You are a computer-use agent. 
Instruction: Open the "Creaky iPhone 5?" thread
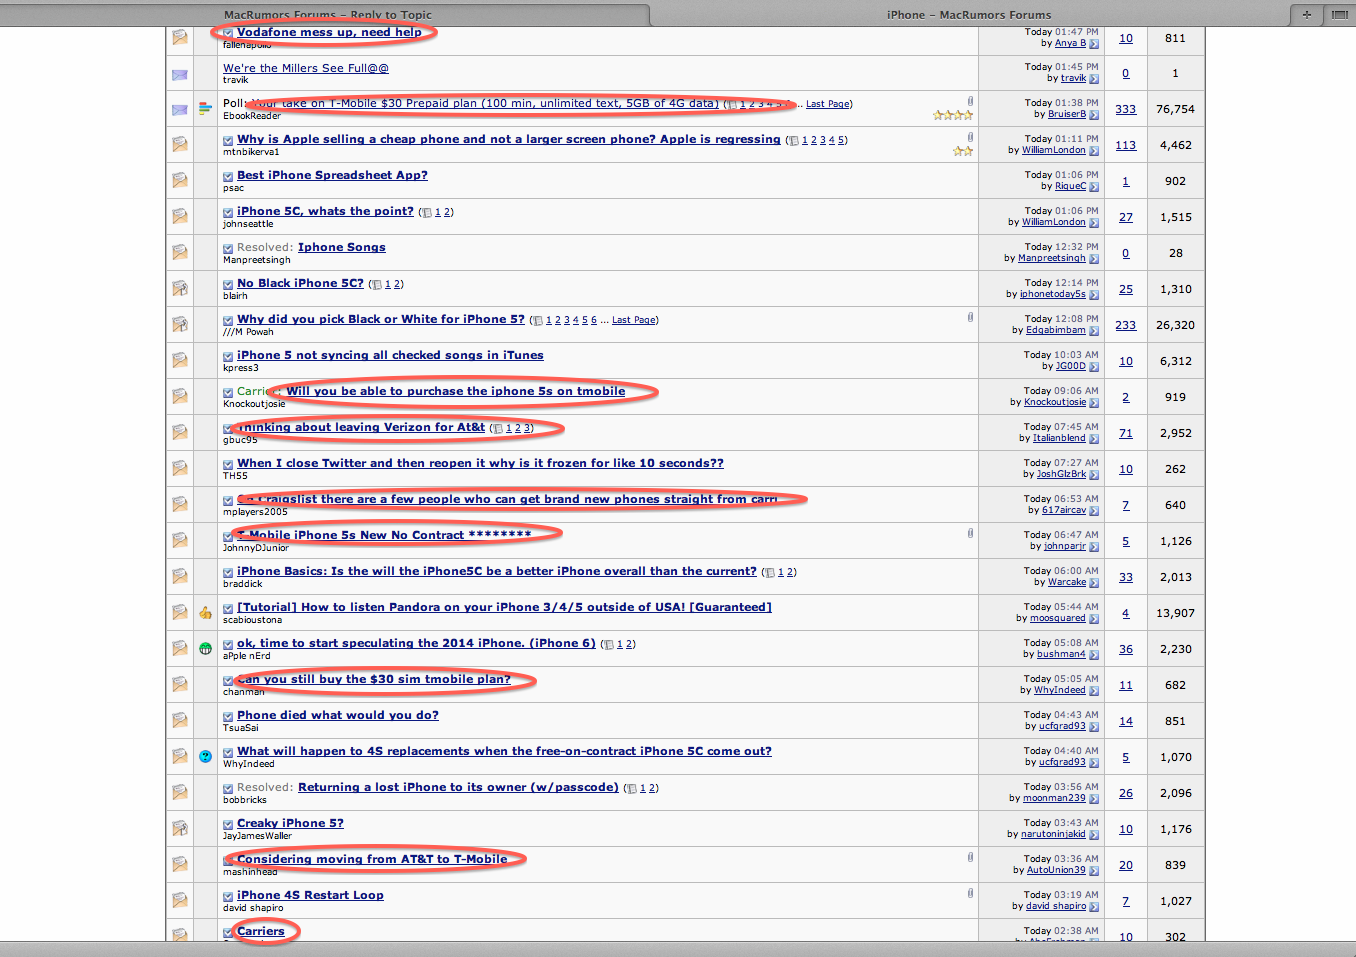coord(290,823)
